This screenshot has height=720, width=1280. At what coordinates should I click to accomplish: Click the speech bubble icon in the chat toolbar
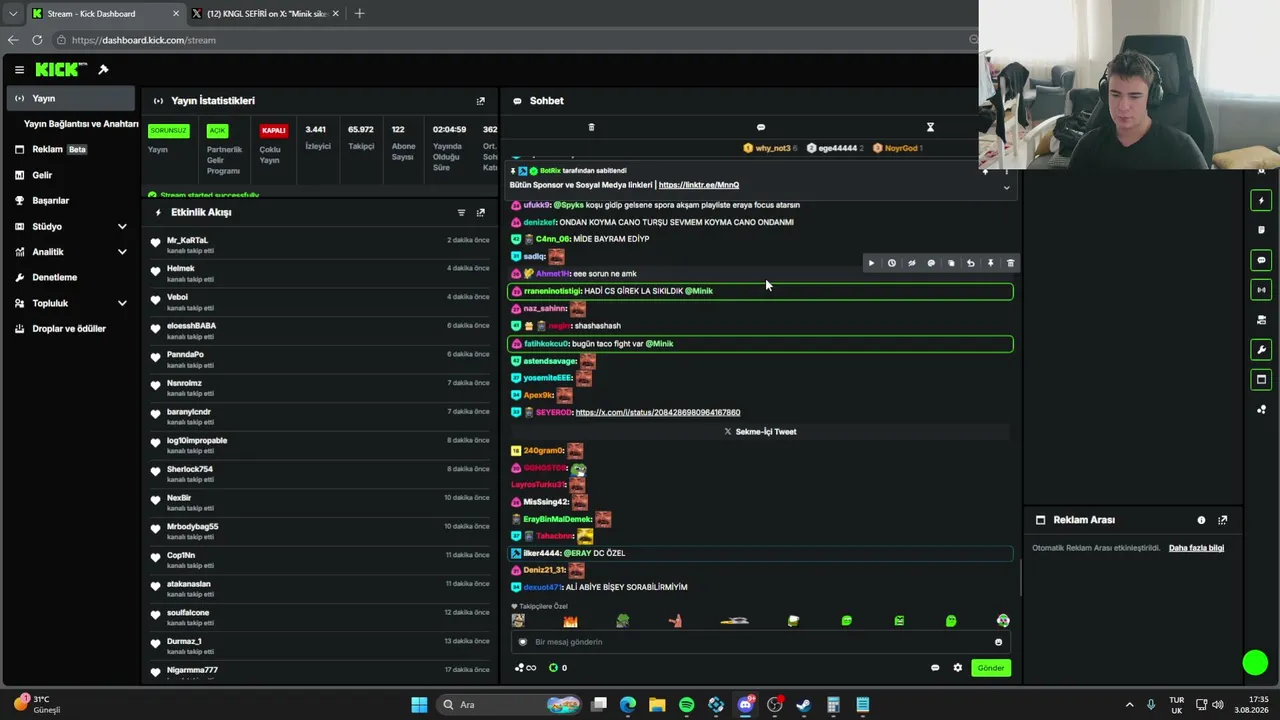click(x=761, y=127)
